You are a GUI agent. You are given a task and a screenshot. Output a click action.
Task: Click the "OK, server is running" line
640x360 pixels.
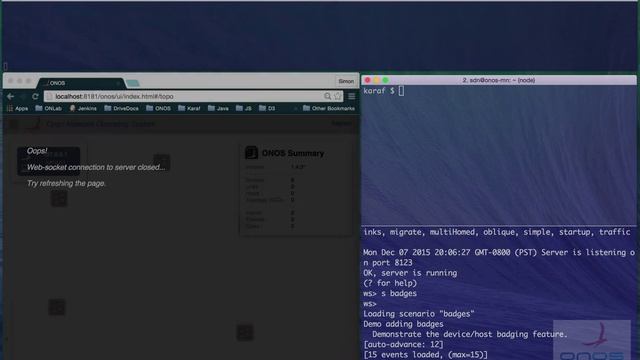pos(410,273)
